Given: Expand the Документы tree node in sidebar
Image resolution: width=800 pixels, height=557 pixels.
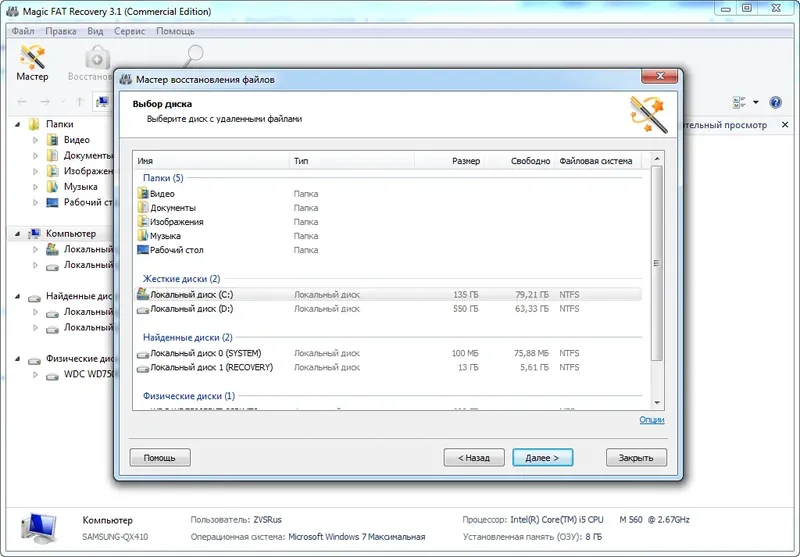Looking at the screenshot, I should pyautogui.click(x=35, y=156).
